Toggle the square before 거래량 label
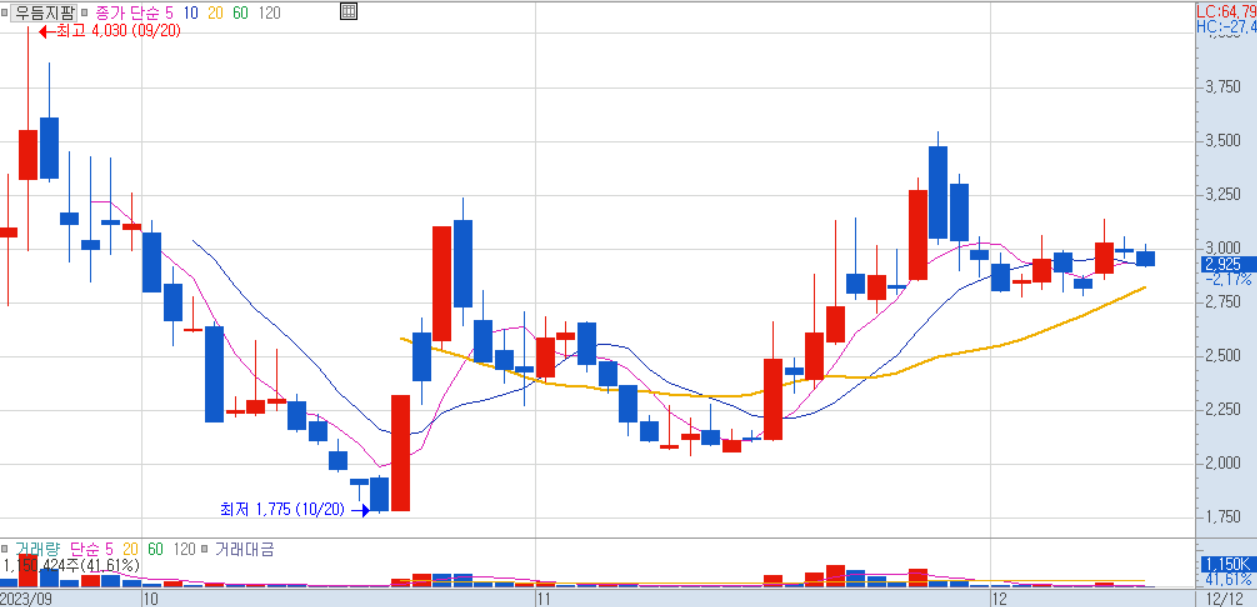The height and width of the screenshot is (607, 1257). pos(5,549)
